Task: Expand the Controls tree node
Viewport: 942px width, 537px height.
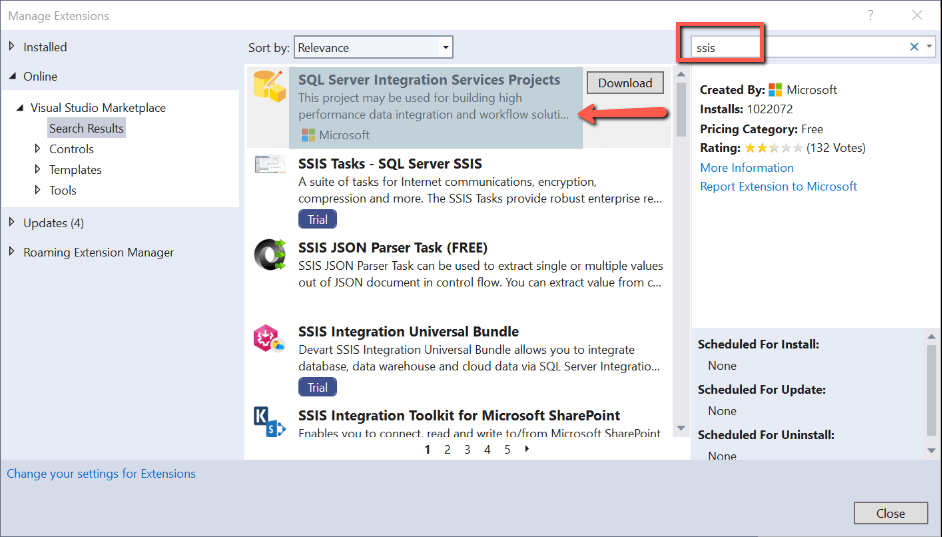Action: (38, 149)
